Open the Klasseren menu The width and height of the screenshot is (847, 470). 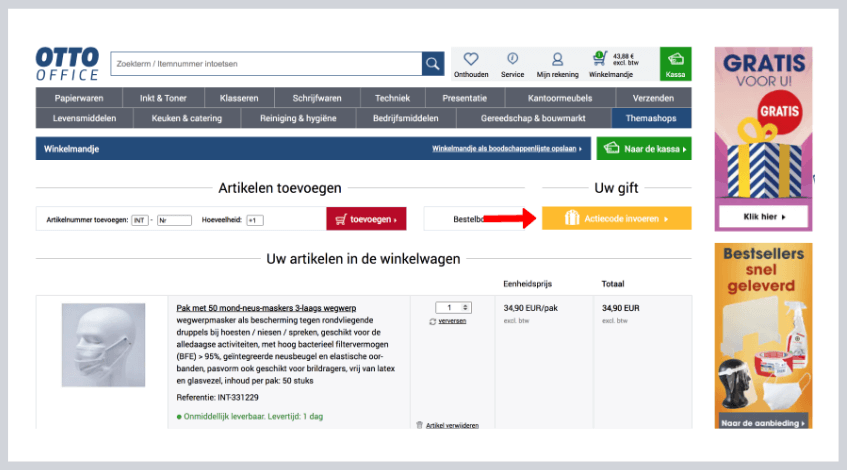pos(239,98)
